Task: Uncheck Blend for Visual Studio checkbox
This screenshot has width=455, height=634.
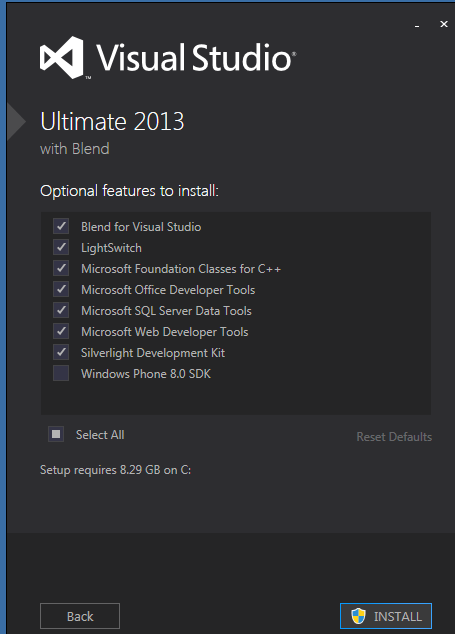Action: (61, 226)
